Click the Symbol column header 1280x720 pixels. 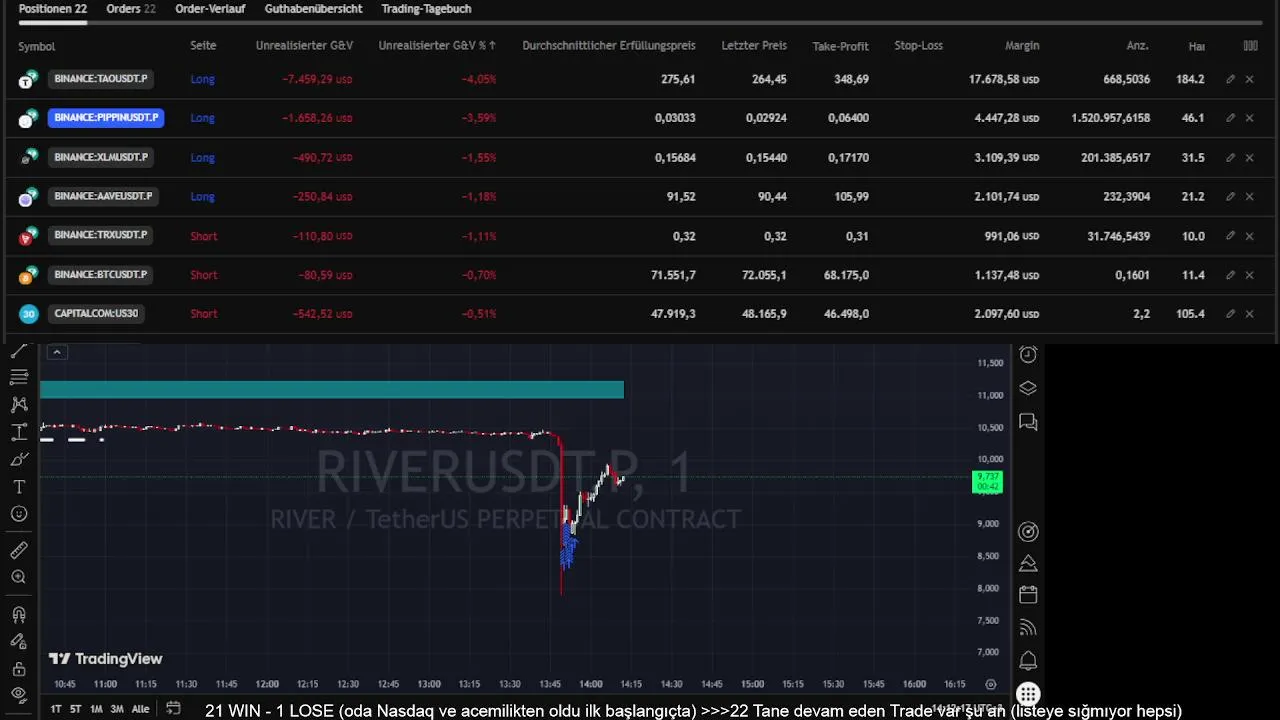click(37, 46)
